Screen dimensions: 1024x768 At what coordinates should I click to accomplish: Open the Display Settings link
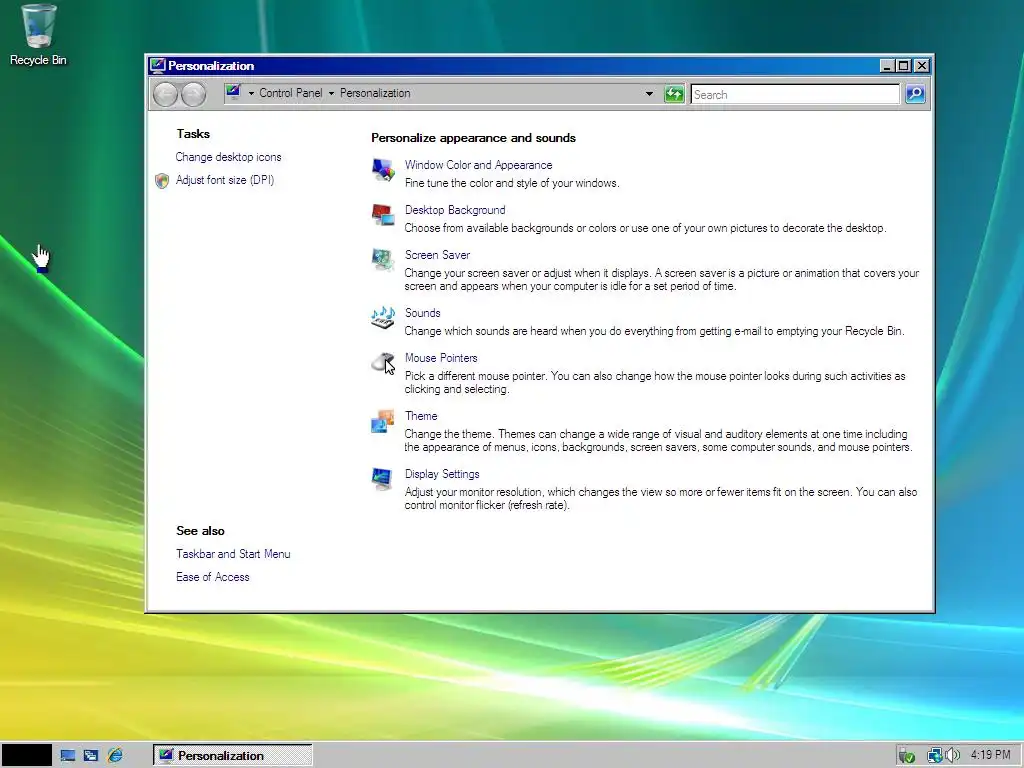click(441, 475)
